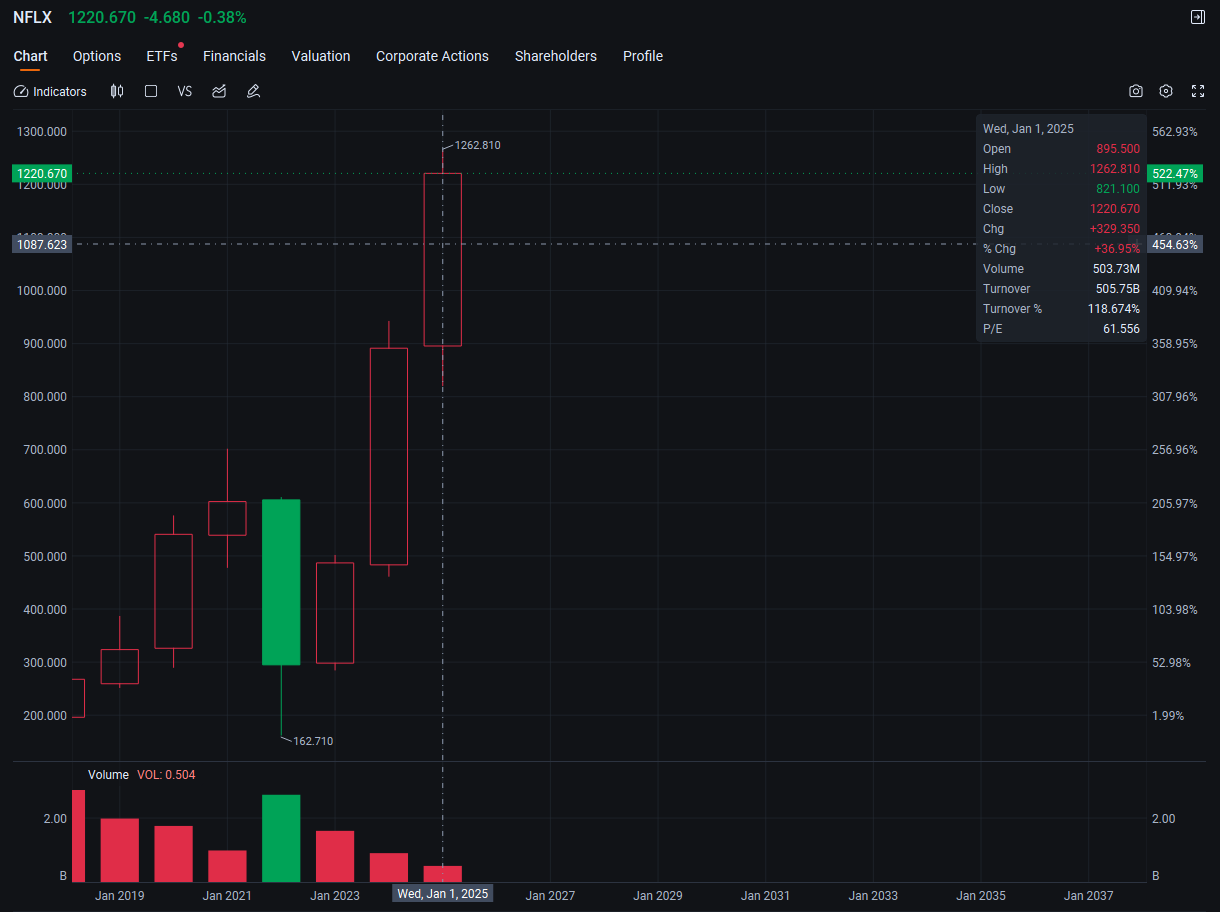Viewport: 1220px width, 912px height.
Task: Open the ETFs tab
Action: pos(162,56)
